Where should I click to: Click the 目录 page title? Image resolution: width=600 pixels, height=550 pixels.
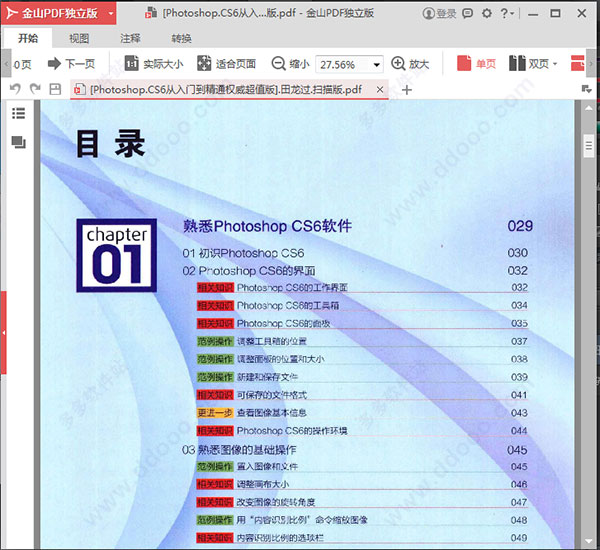click(110, 144)
